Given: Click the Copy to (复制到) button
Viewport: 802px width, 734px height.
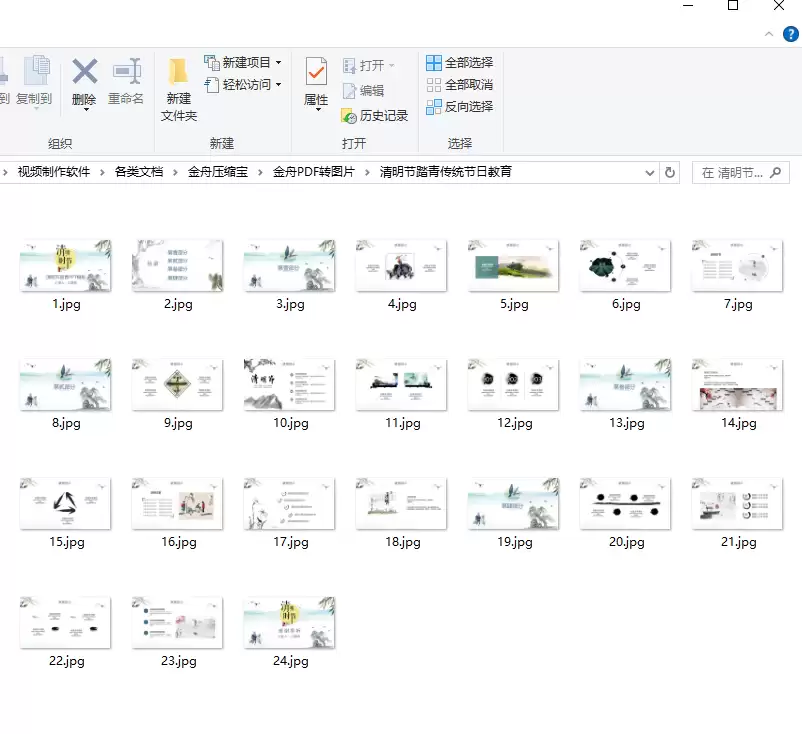Looking at the screenshot, I should click(x=34, y=80).
